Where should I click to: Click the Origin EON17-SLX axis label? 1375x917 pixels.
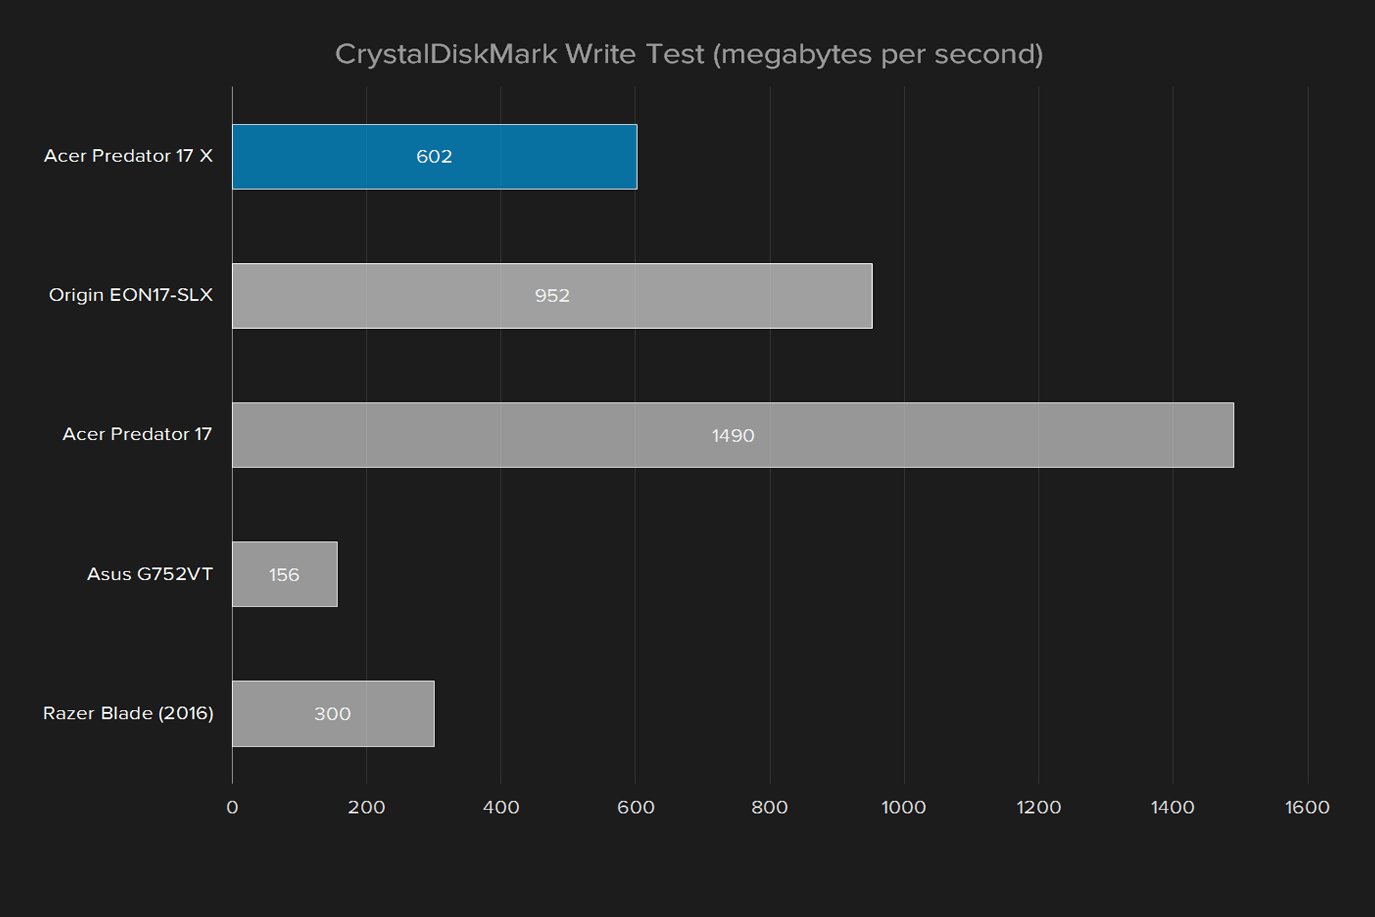tap(131, 295)
